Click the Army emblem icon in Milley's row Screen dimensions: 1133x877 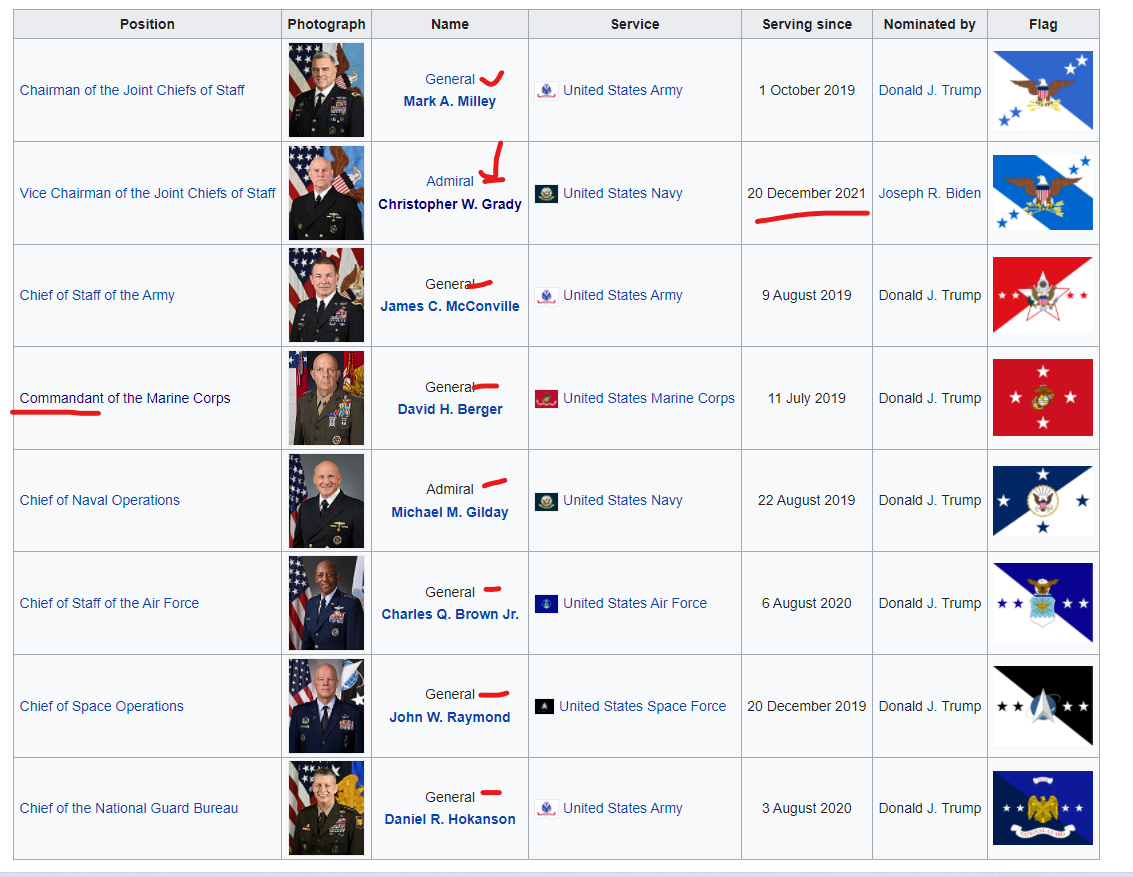546,90
